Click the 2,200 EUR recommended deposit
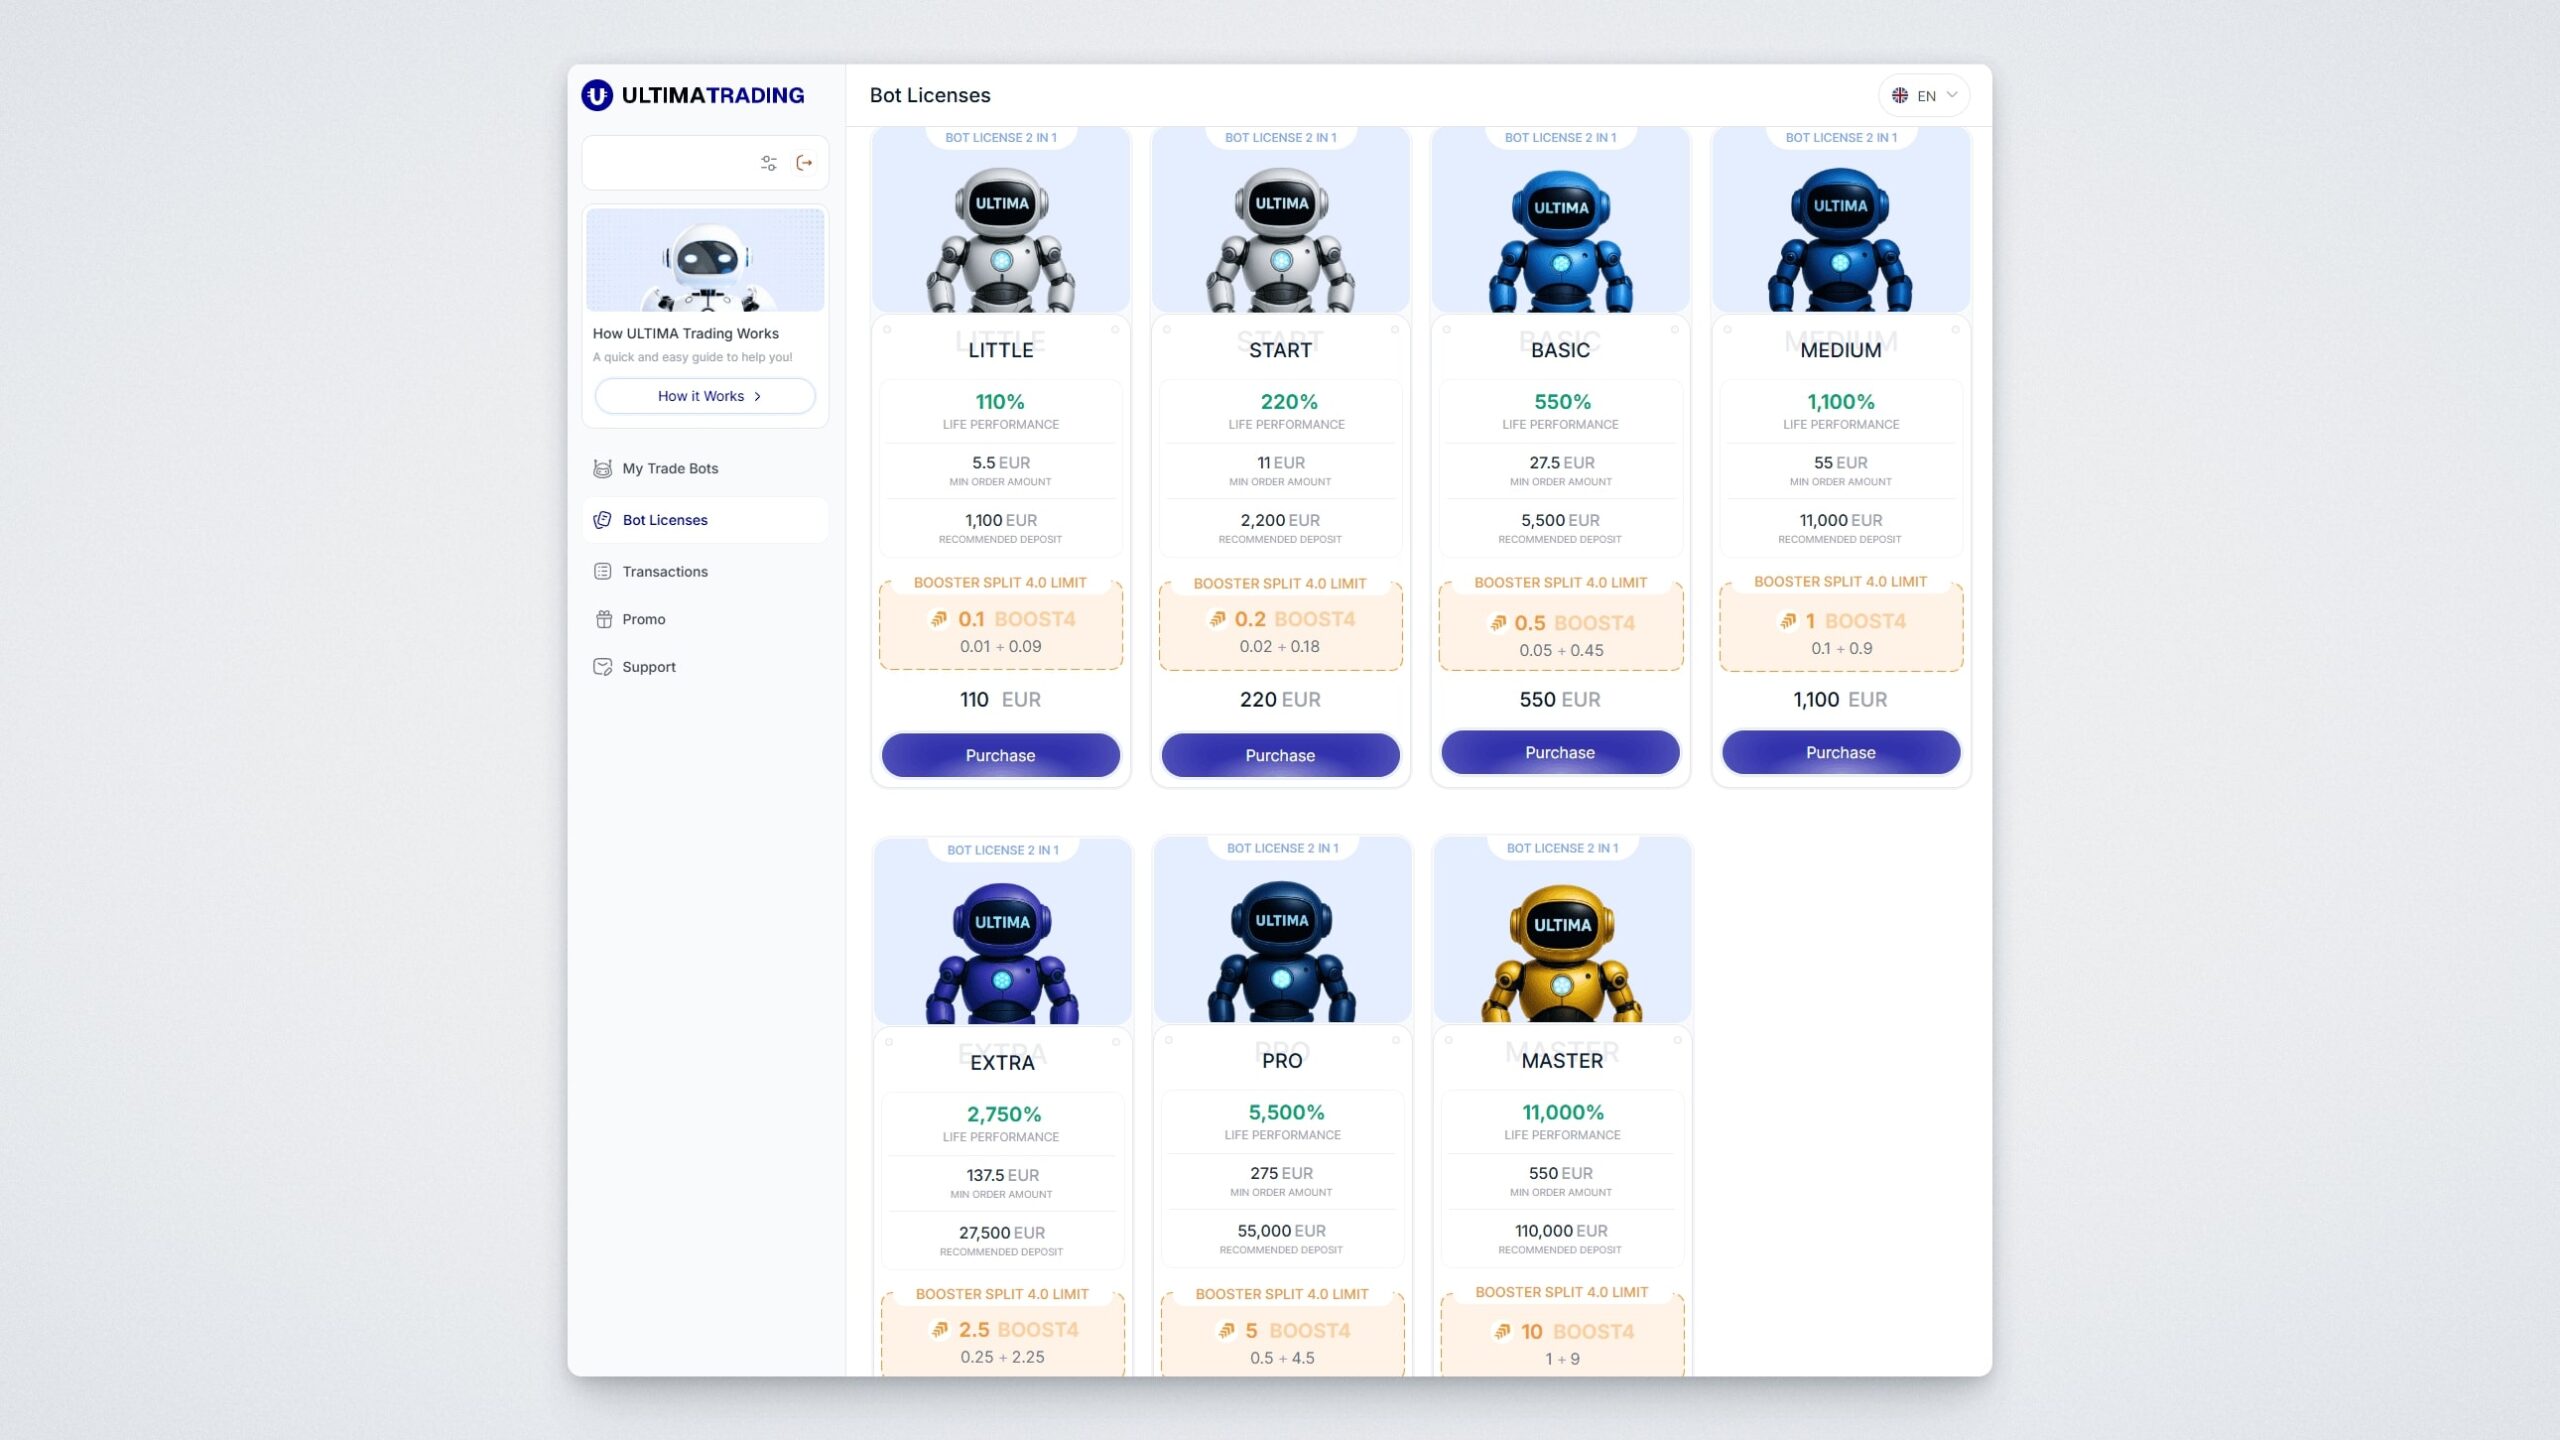The image size is (2560, 1440). [x=1280, y=521]
